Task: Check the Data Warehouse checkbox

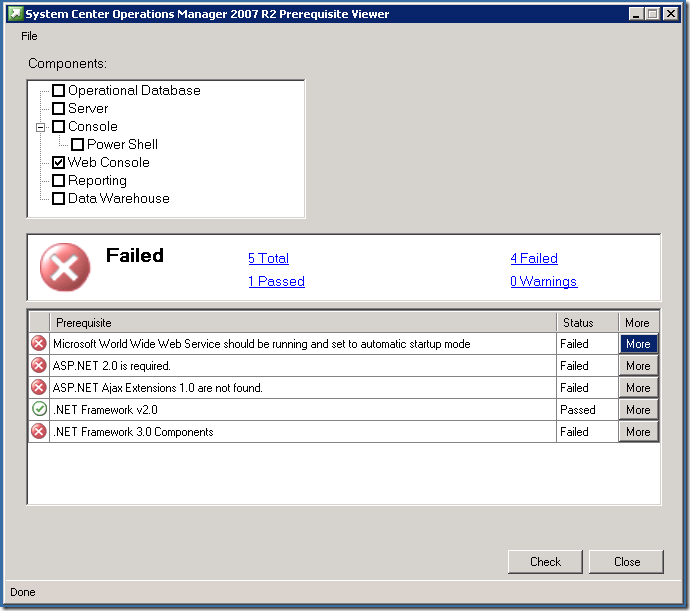Action: 58,199
